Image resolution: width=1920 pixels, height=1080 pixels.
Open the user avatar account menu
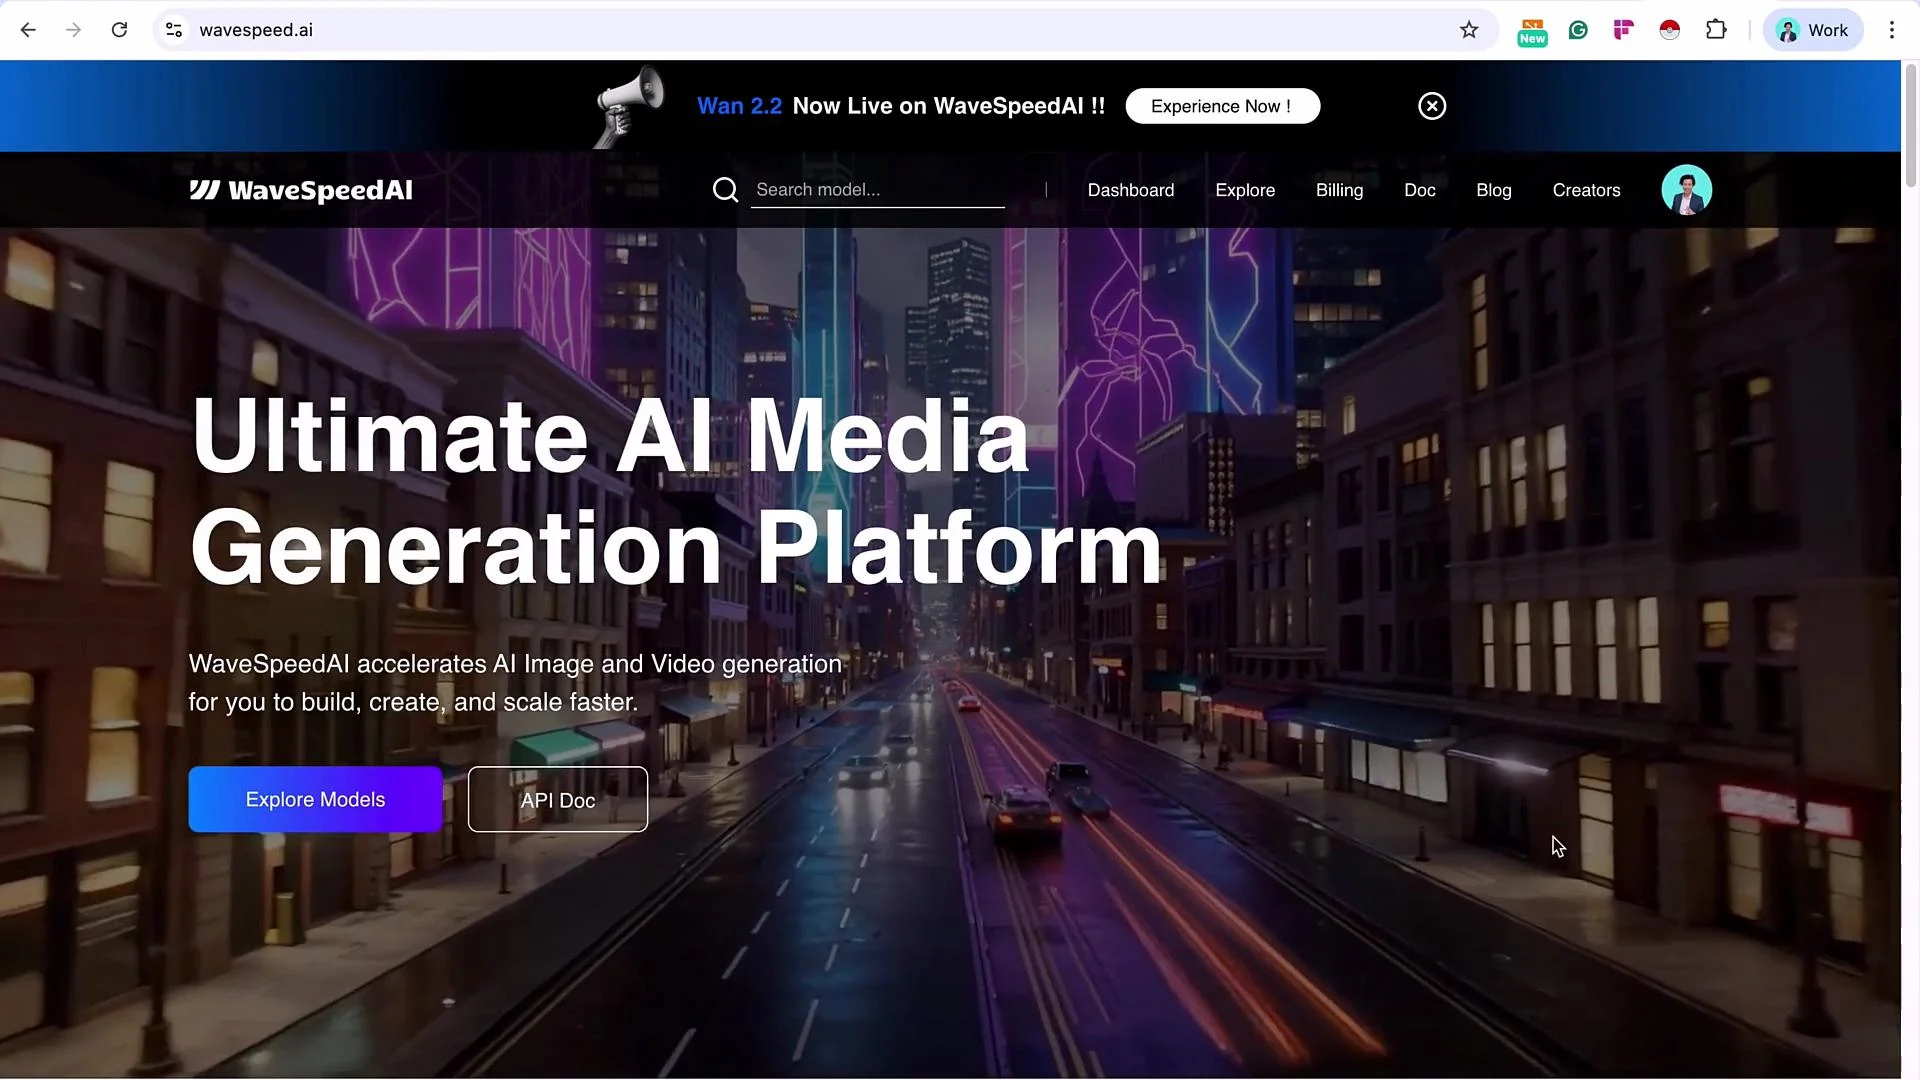[1686, 190]
